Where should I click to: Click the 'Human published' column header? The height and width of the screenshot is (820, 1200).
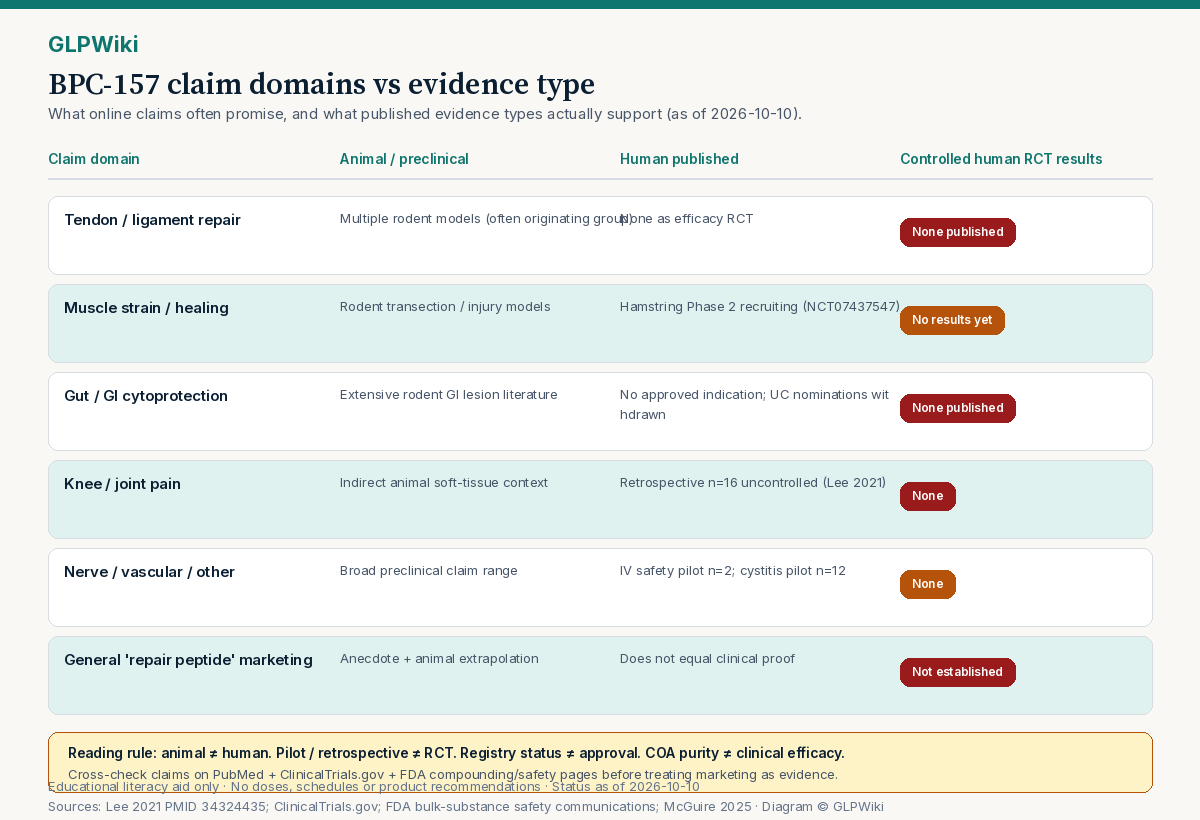679,159
